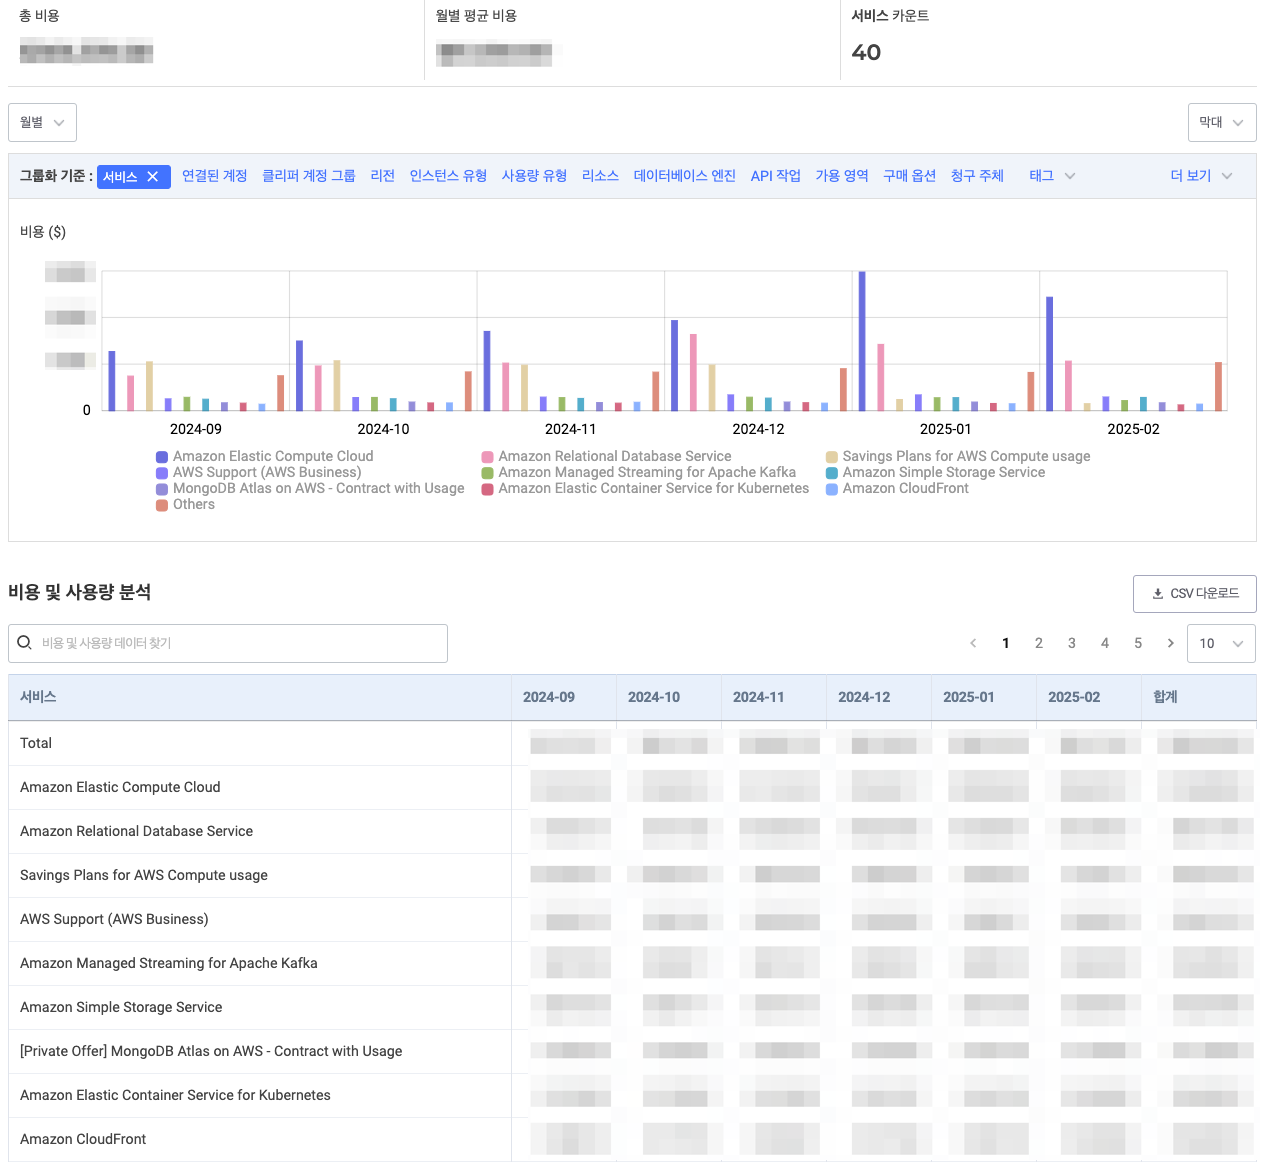Group by 클리퍼 계정 그룹
The height and width of the screenshot is (1171, 1270).
(308, 176)
